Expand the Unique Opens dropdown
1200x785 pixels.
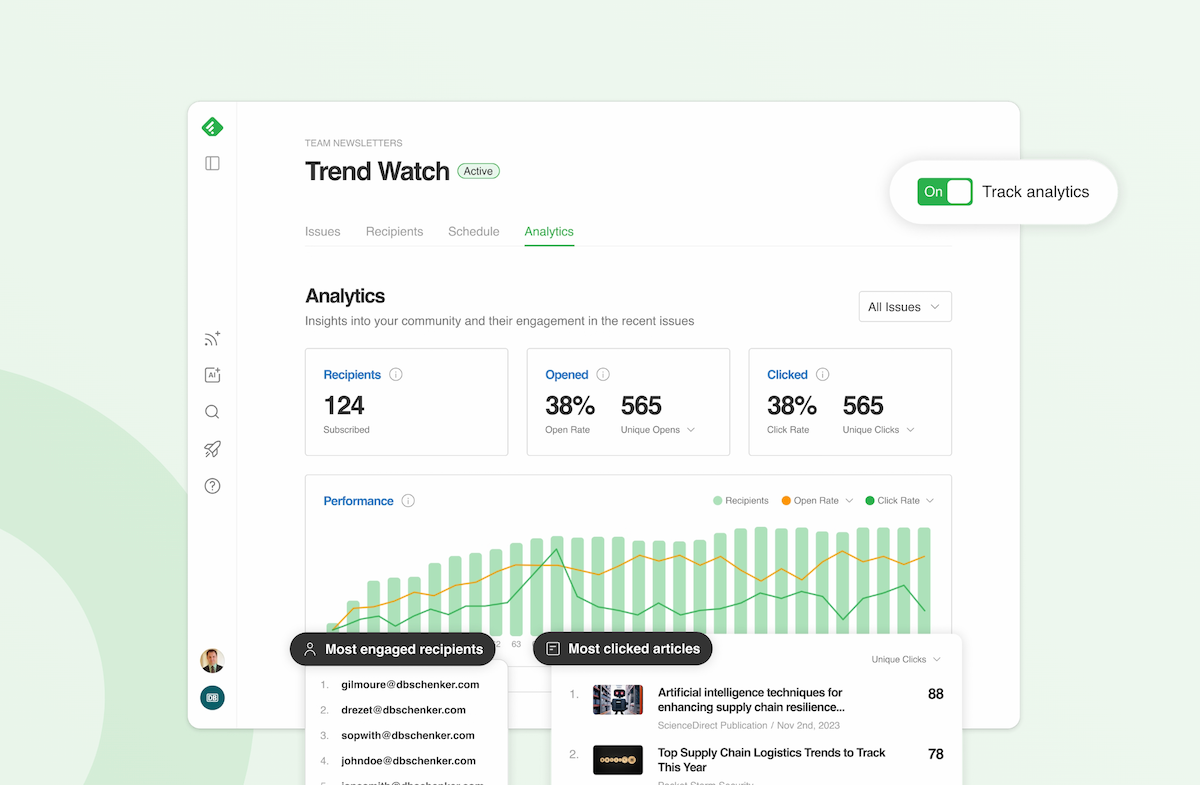coord(658,430)
